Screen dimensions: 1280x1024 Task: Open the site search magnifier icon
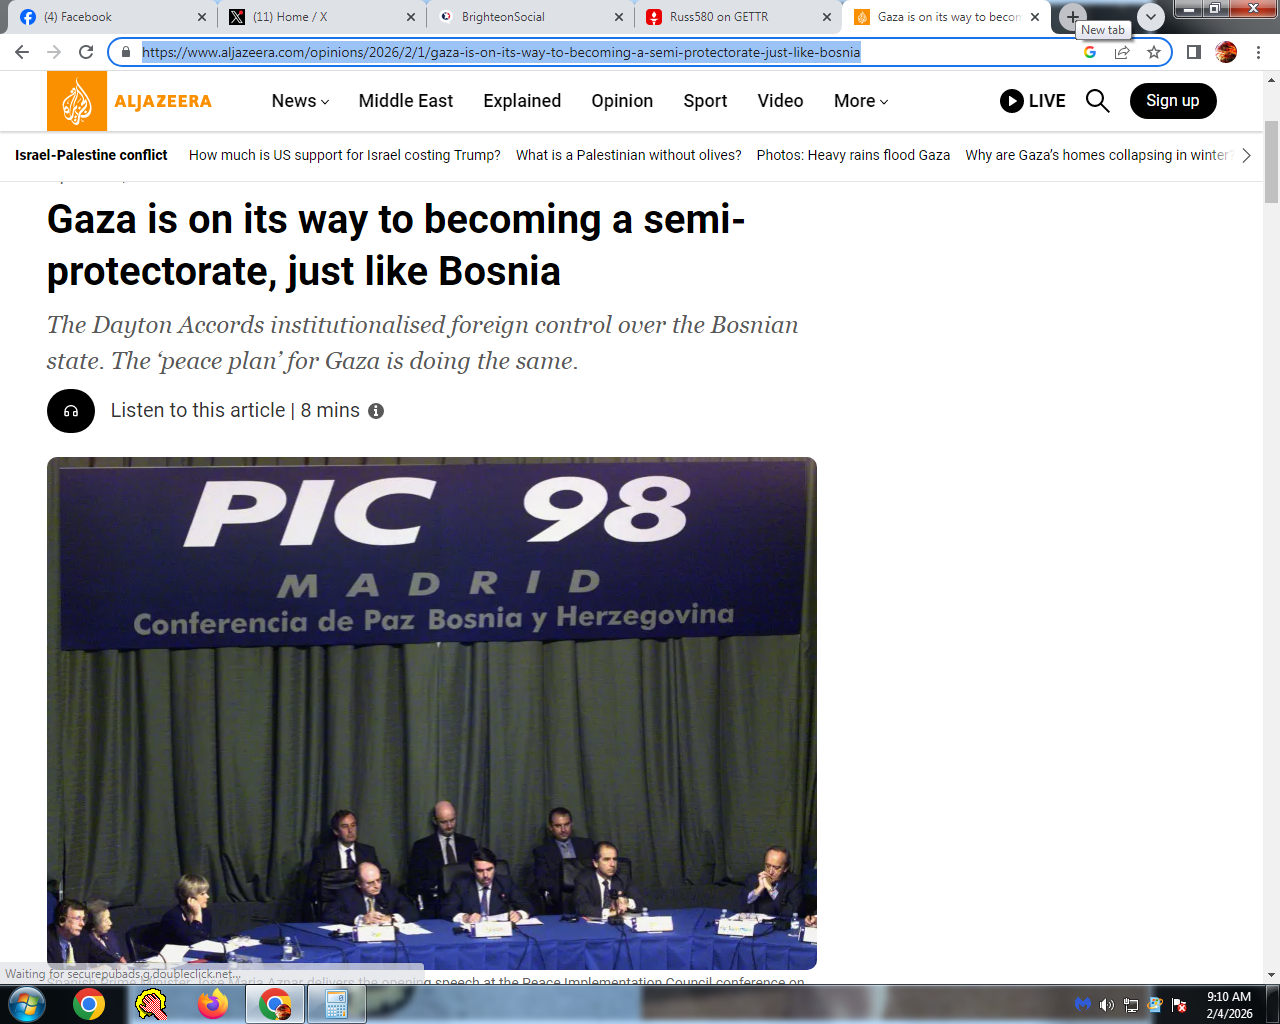[x=1097, y=101]
